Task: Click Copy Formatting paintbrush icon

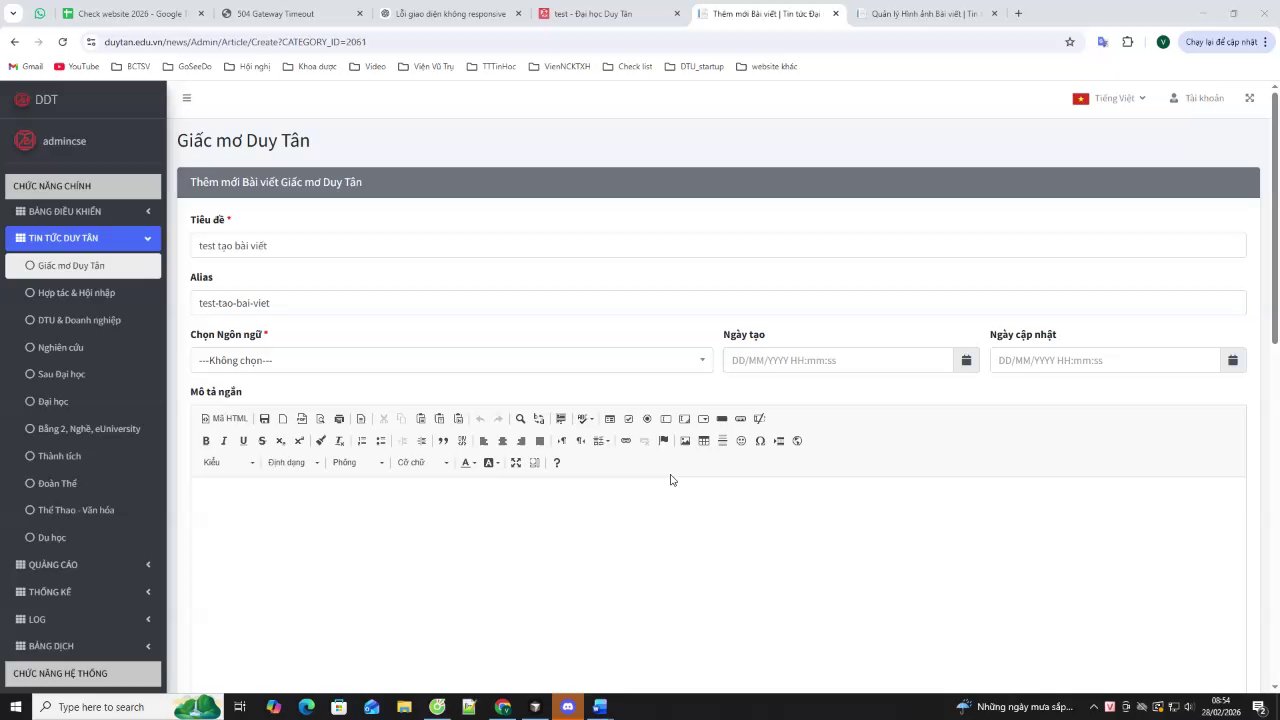Action: coord(321,441)
